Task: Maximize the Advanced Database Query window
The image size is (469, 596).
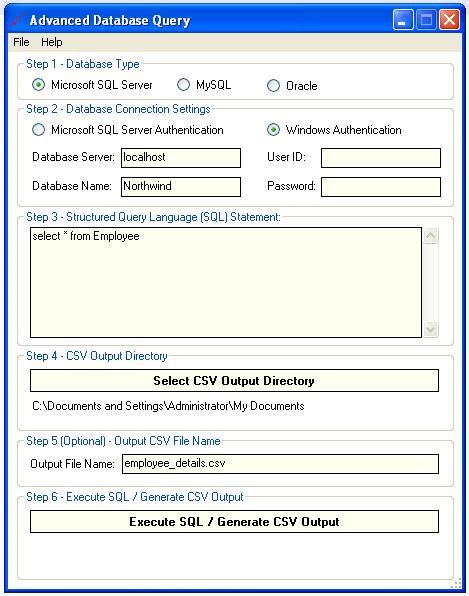Action: pos(426,20)
